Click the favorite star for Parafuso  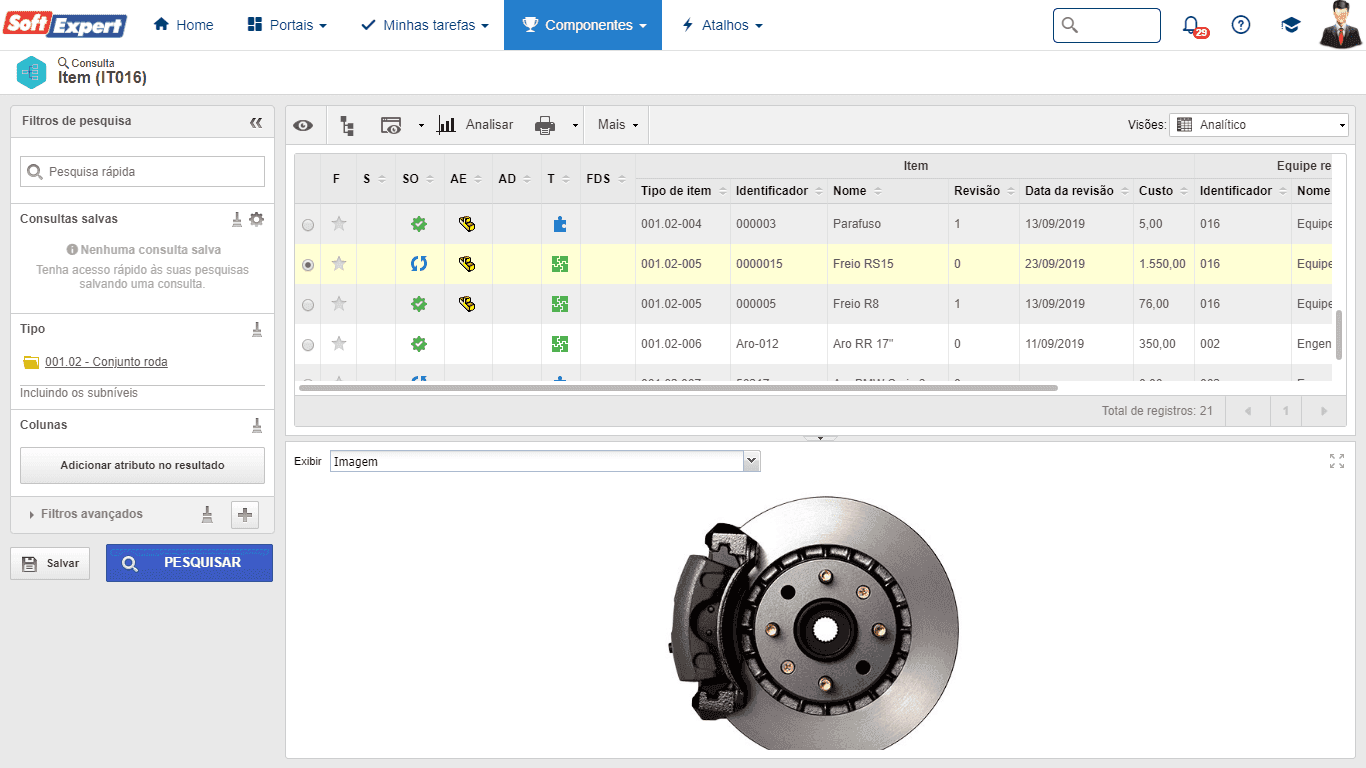point(339,224)
